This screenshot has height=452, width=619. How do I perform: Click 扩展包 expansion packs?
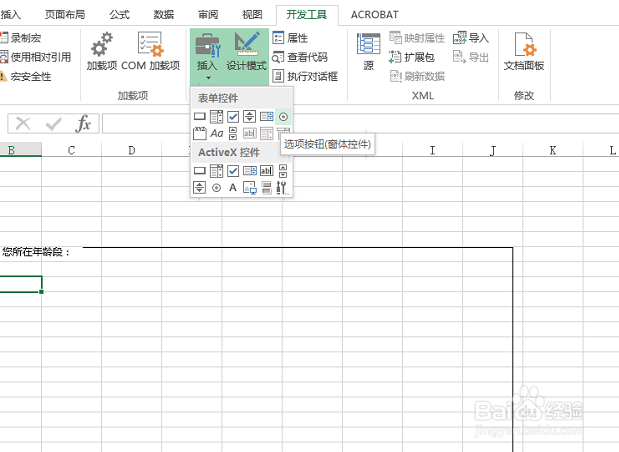tap(412, 57)
